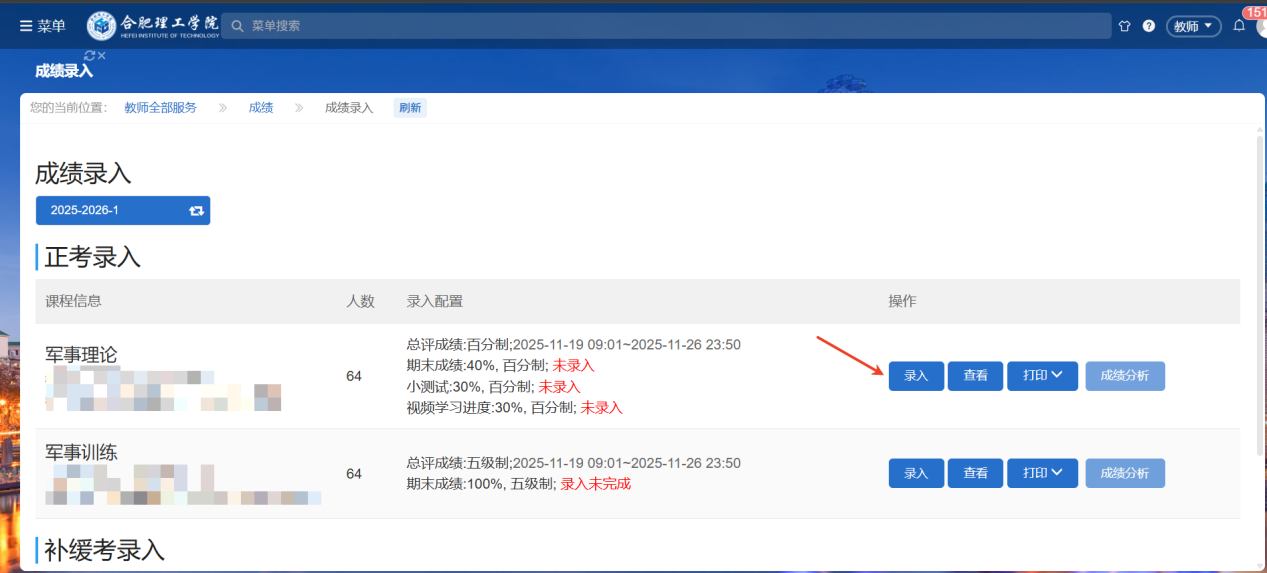Click 视频学习进度:30% config line
The height and width of the screenshot is (573, 1267).
point(515,408)
